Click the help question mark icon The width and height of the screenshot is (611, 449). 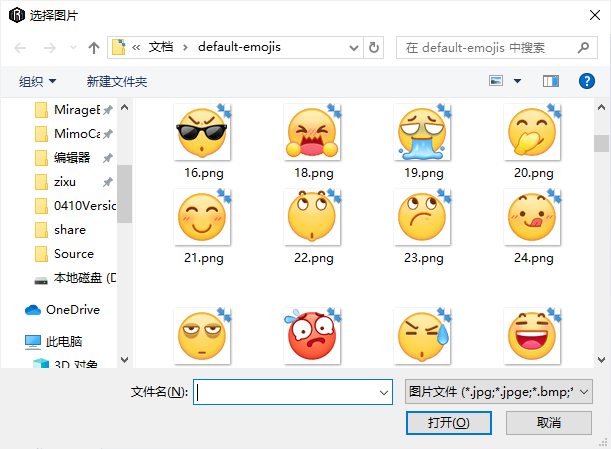(x=587, y=81)
